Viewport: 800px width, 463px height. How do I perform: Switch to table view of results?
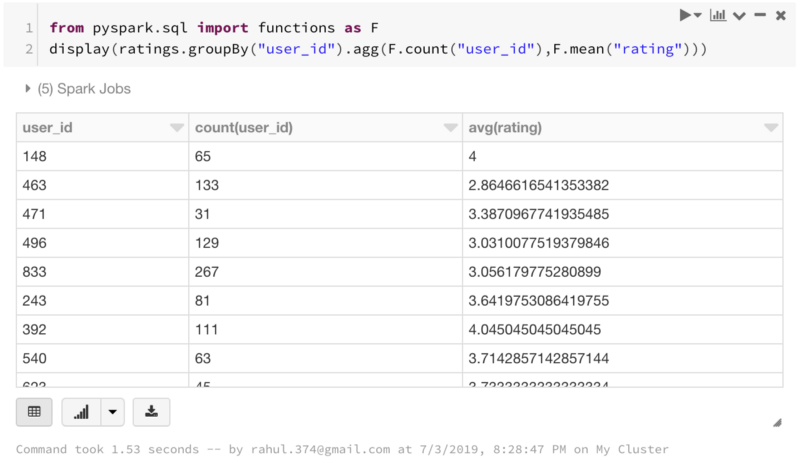click(x=34, y=411)
